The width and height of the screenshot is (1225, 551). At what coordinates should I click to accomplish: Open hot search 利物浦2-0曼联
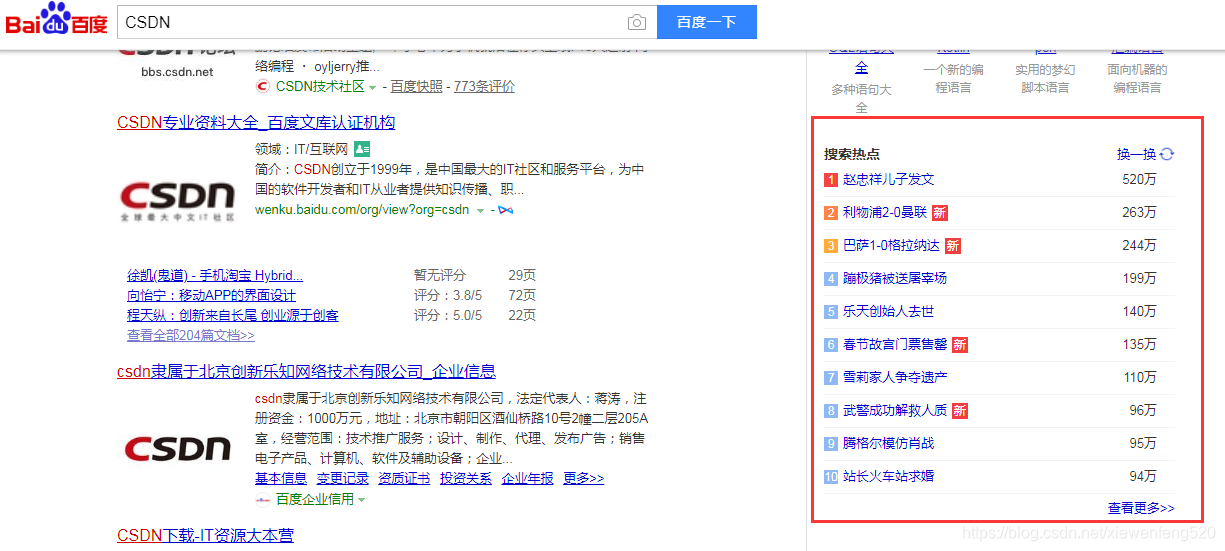click(x=885, y=212)
